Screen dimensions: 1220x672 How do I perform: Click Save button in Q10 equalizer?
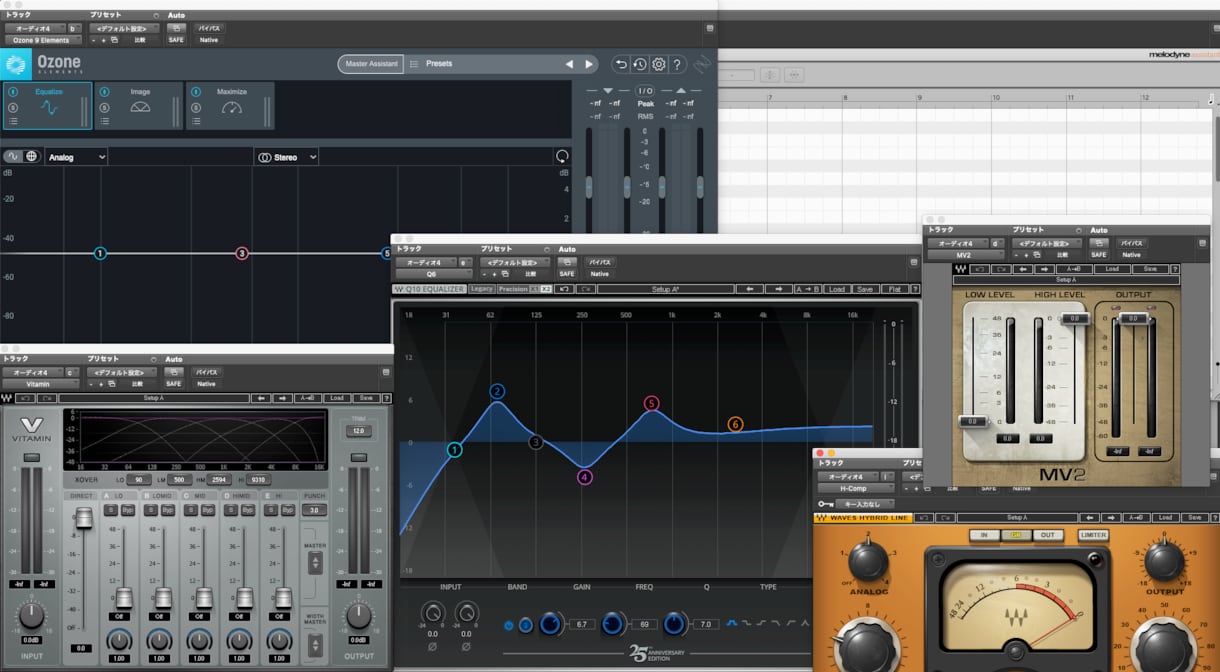865,289
